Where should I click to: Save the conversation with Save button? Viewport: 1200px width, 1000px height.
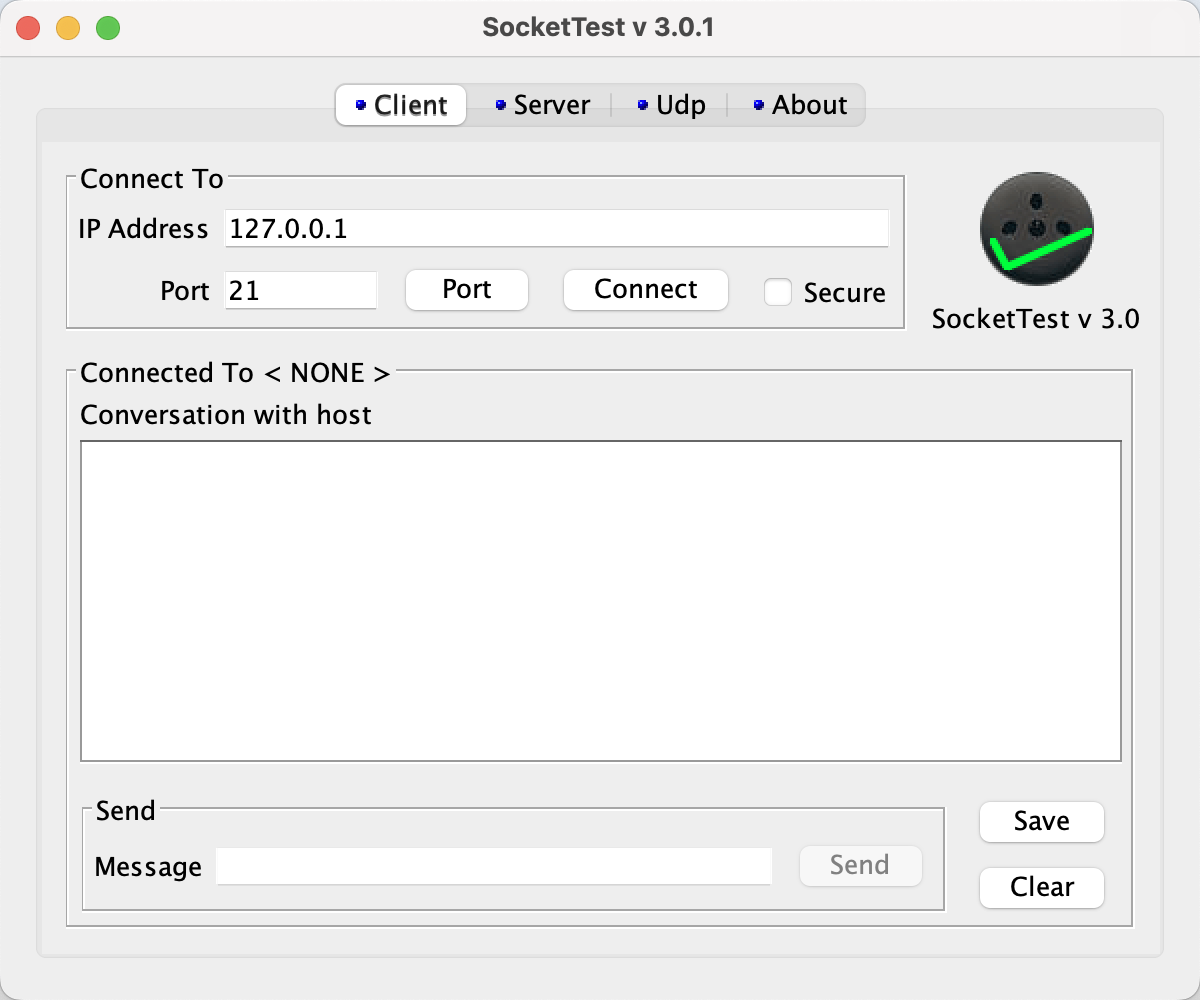[1042, 822]
